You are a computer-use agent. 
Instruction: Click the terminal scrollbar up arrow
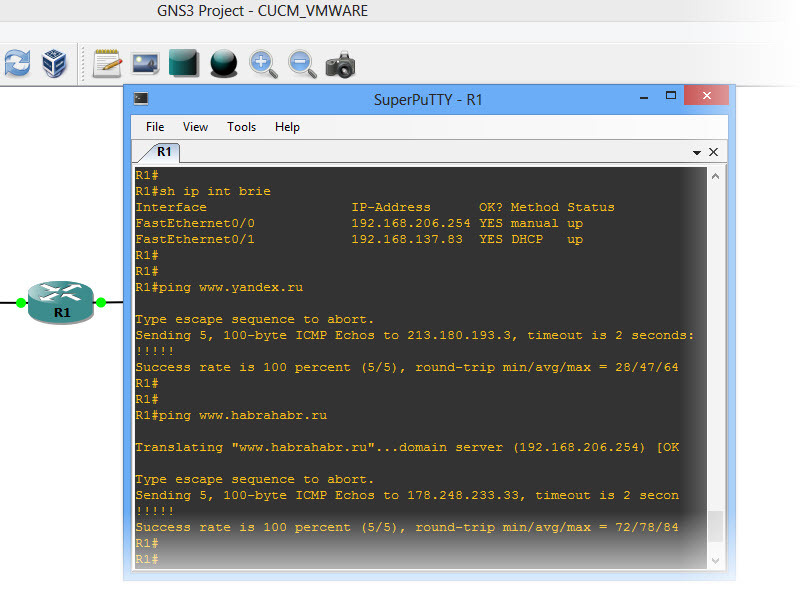tap(715, 177)
